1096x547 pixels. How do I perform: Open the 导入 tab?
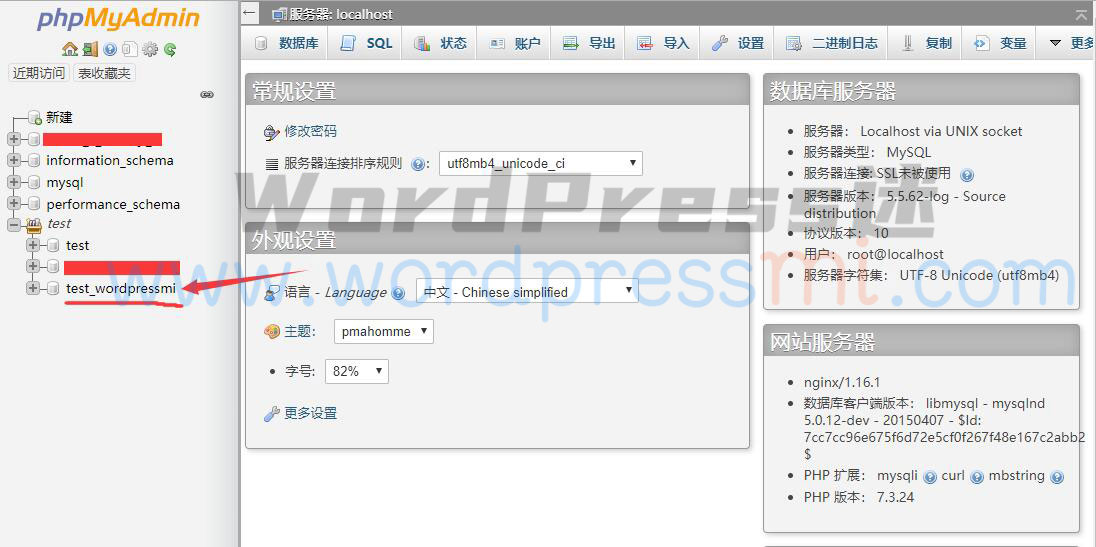[663, 43]
